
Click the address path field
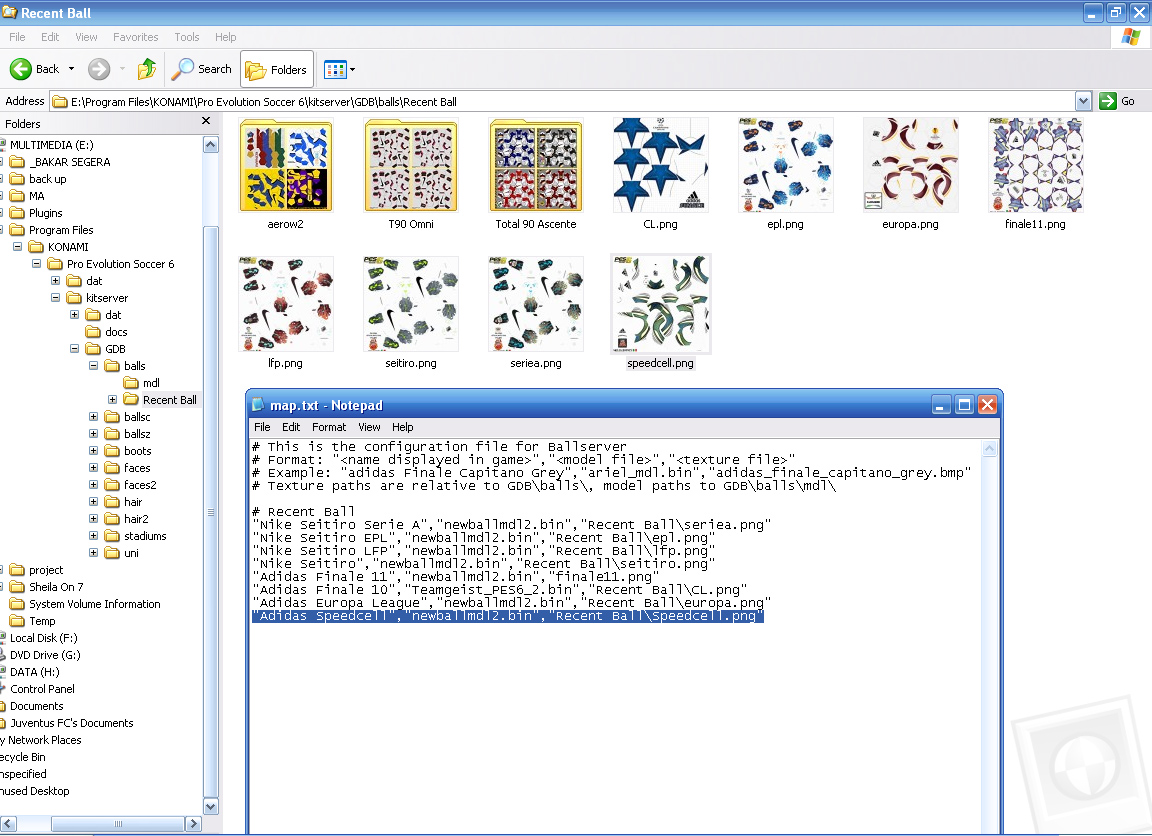pyautogui.click(x=562, y=101)
